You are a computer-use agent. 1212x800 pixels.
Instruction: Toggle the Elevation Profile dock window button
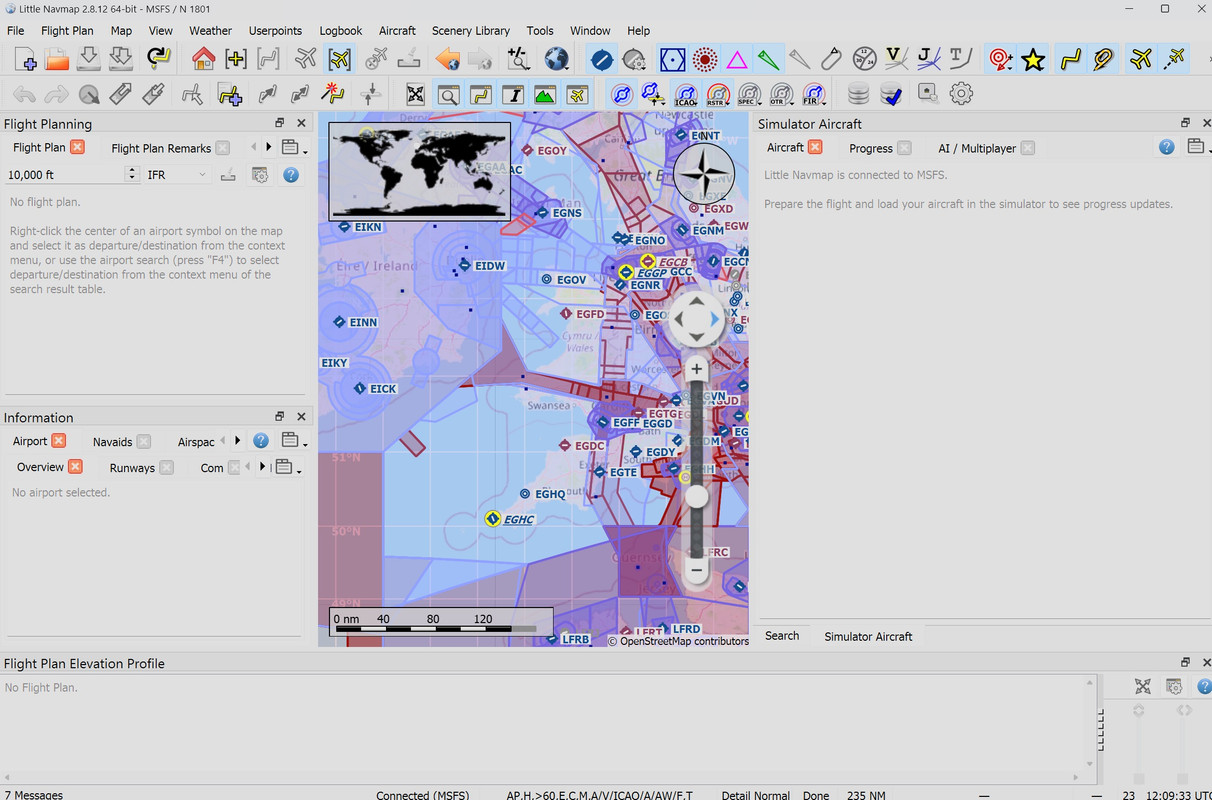[x=545, y=95]
